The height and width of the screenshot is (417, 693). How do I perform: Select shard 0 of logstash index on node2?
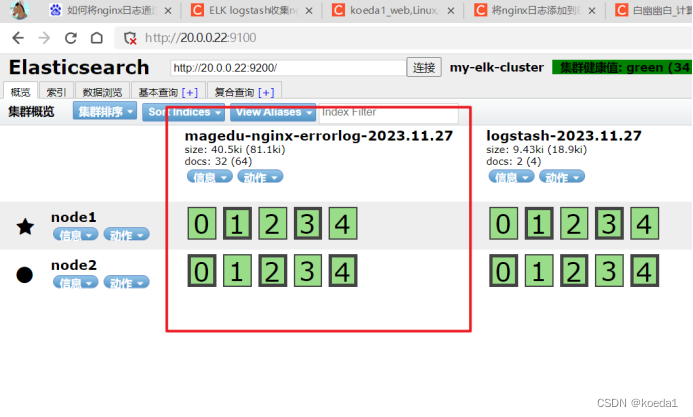(x=503, y=270)
